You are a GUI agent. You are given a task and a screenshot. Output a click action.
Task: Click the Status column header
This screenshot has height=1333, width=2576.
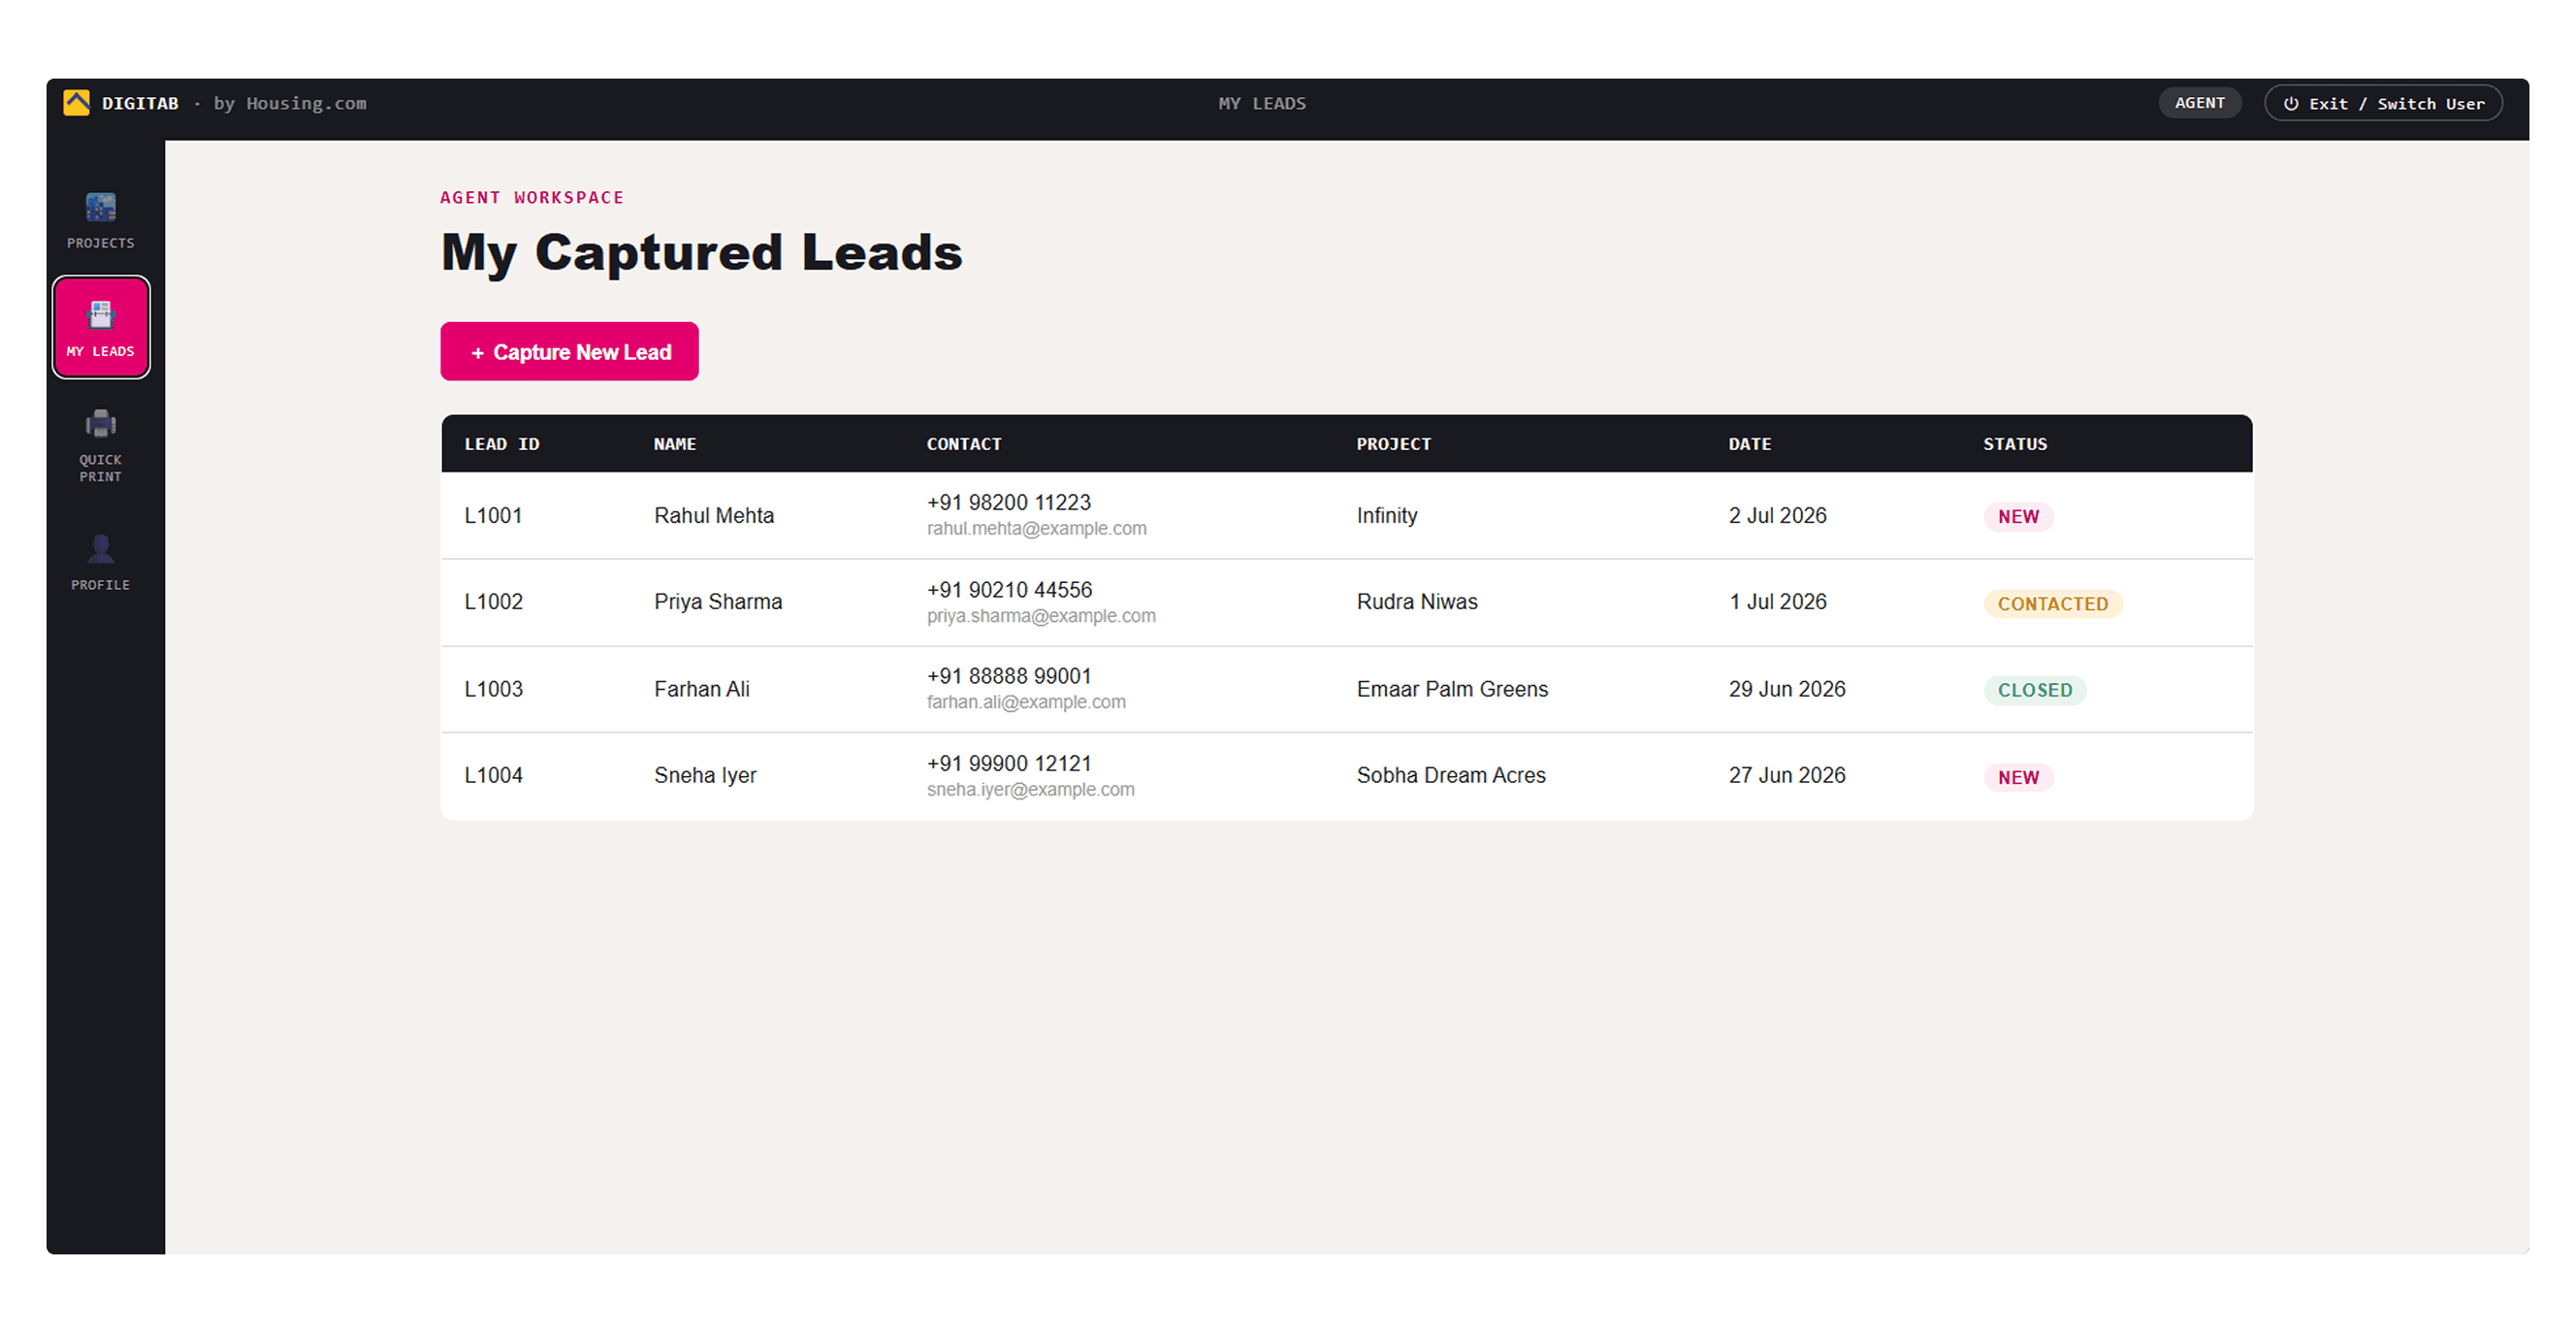click(2015, 444)
